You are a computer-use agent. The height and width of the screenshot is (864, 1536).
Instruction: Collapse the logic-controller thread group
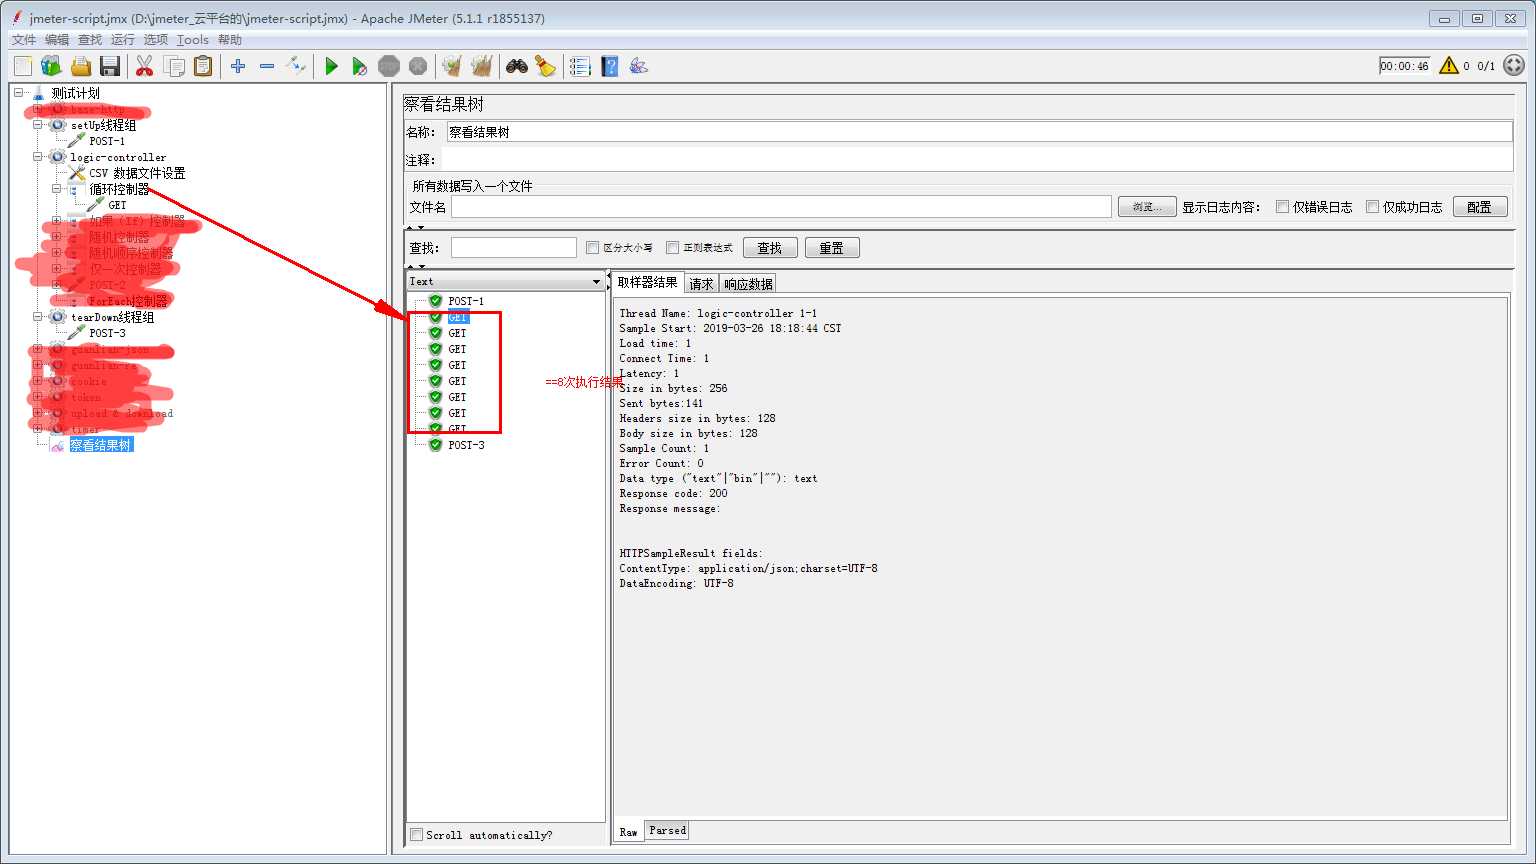point(38,157)
